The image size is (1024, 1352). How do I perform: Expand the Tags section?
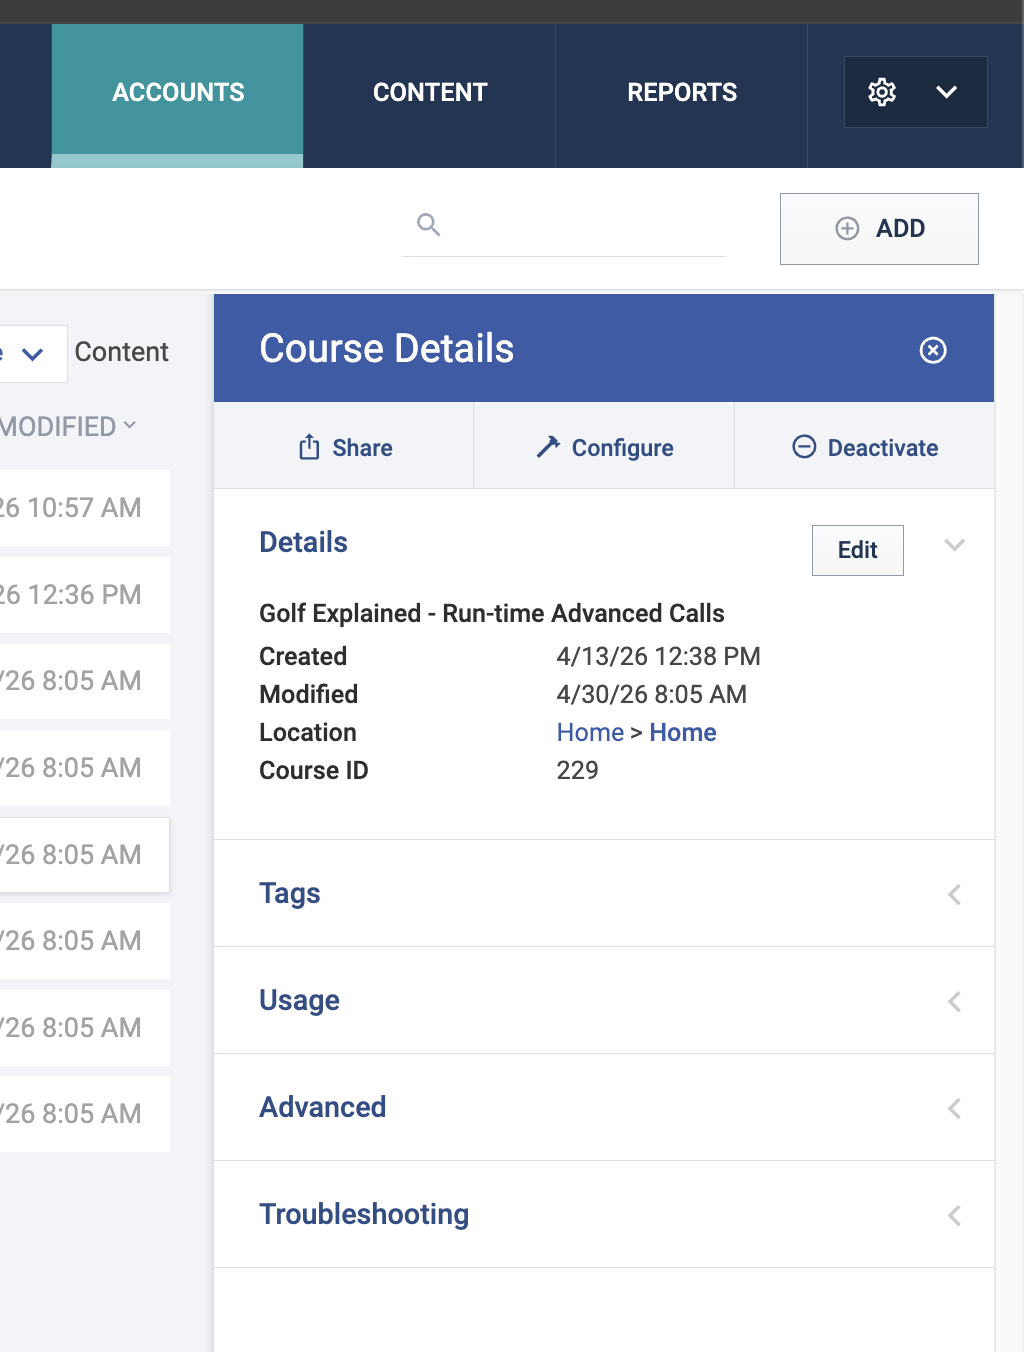coord(604,894)
